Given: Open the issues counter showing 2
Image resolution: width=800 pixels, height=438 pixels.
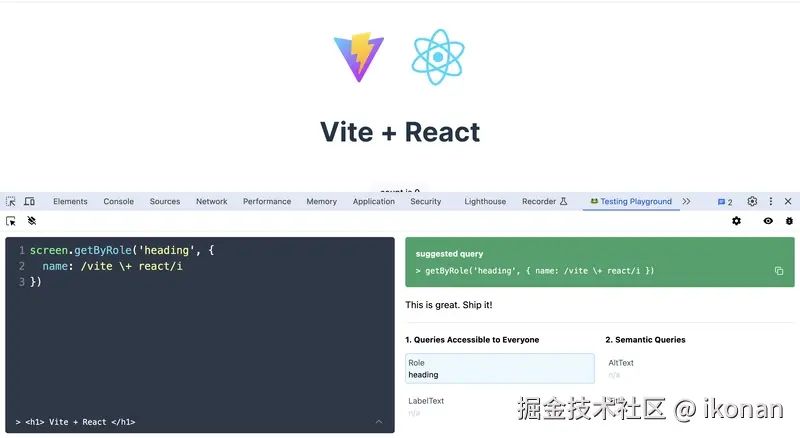Looking at the screenshot, I should click(x=725, y=202).
